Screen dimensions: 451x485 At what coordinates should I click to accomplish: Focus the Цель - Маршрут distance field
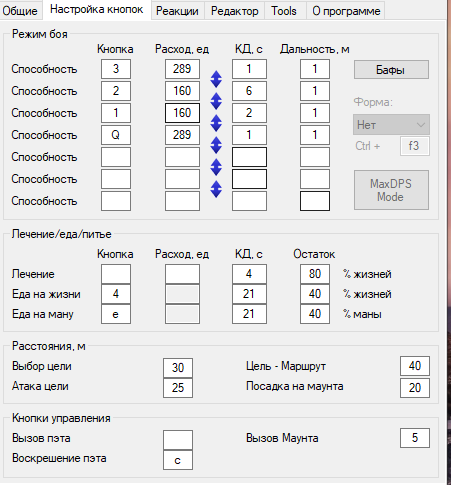[415, 366]
